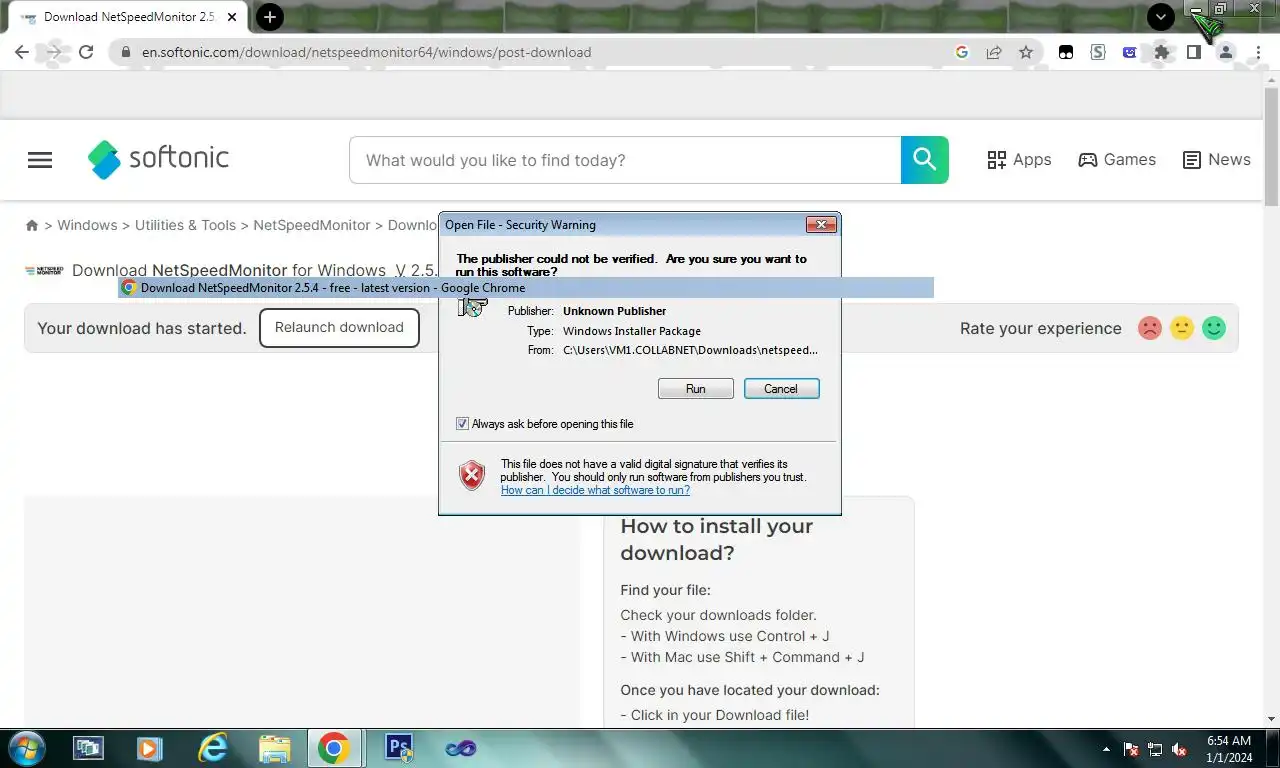
Task: Click the browser forward arrow
Action: point(54,52)
